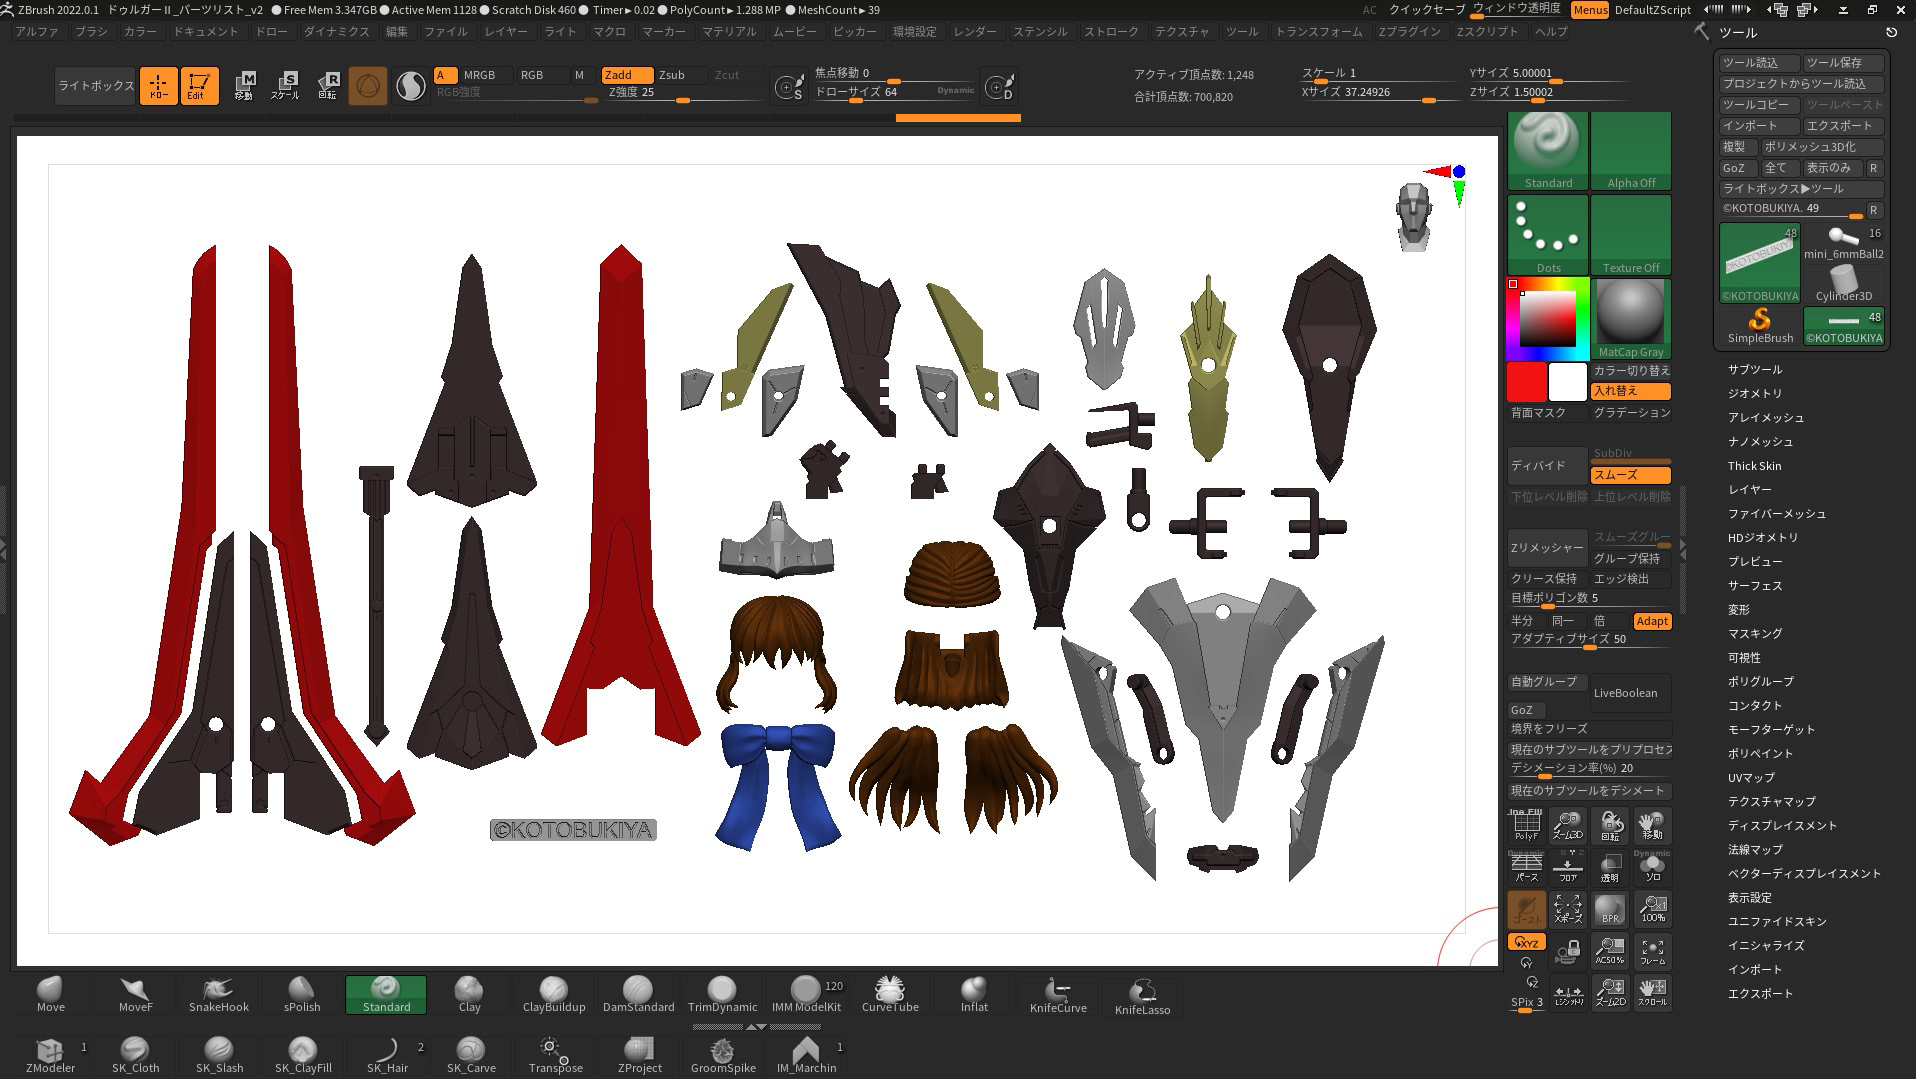
Task: Click the Sculptris Pro icon
Action: [x=410, y=87]
